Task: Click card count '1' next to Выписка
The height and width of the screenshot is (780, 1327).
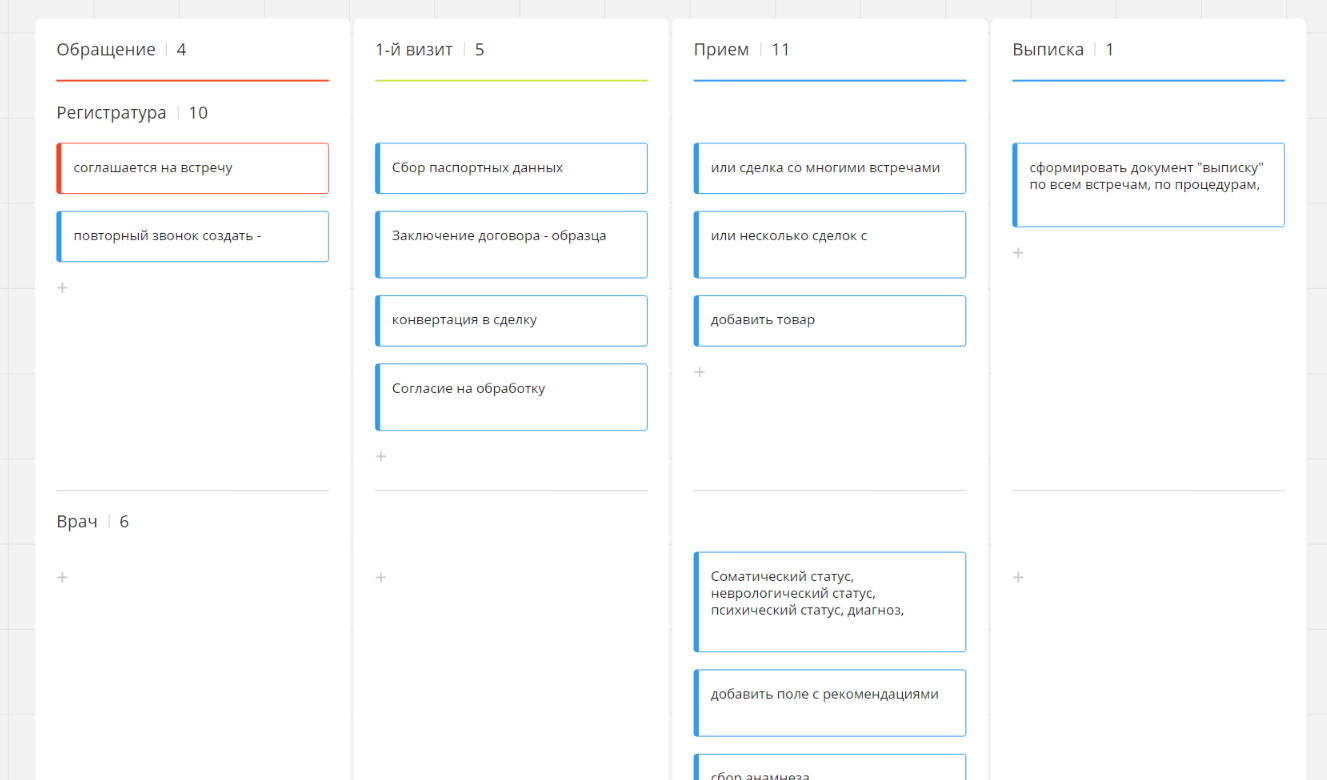Action: (1110, 49)
